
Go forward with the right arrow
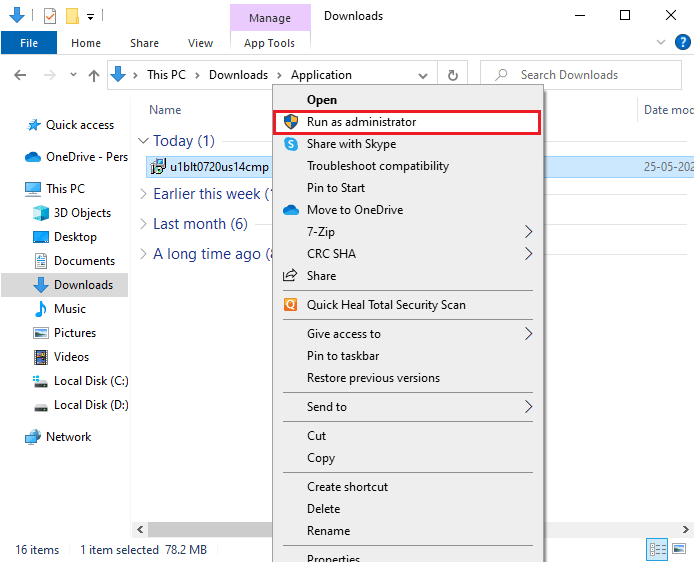point(50,75)
